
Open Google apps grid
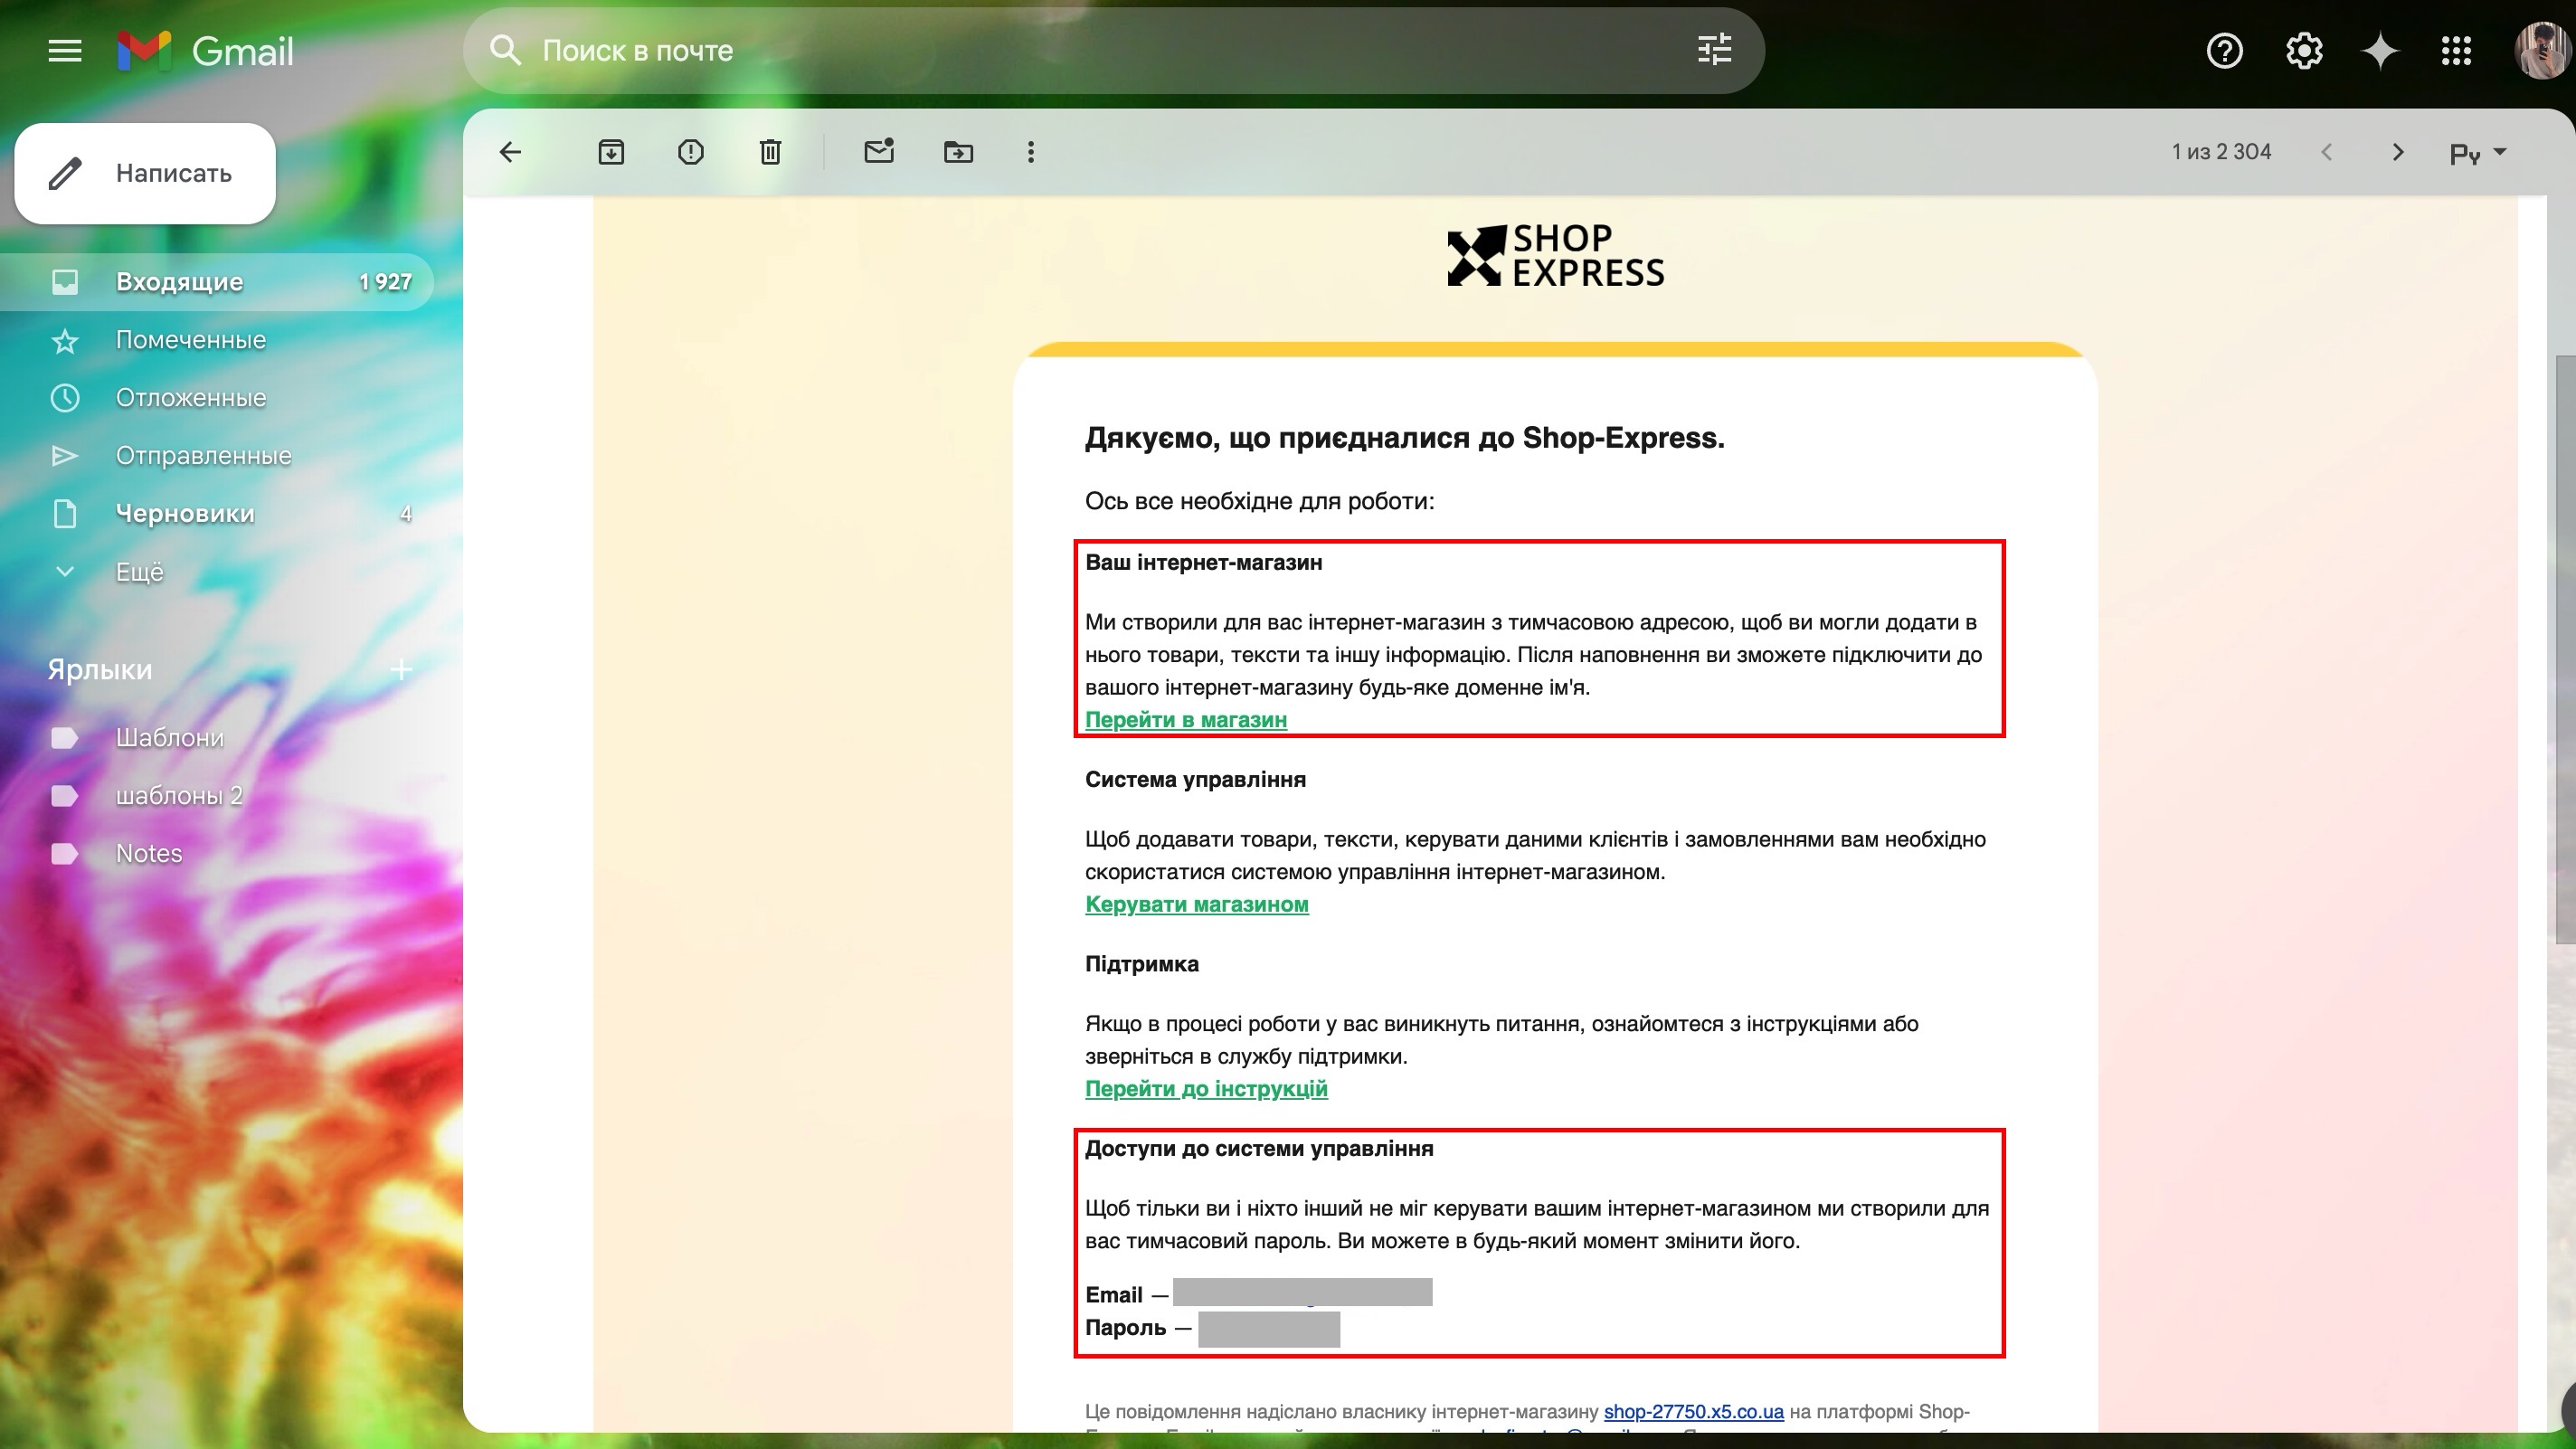click(x=2456, y=50)
